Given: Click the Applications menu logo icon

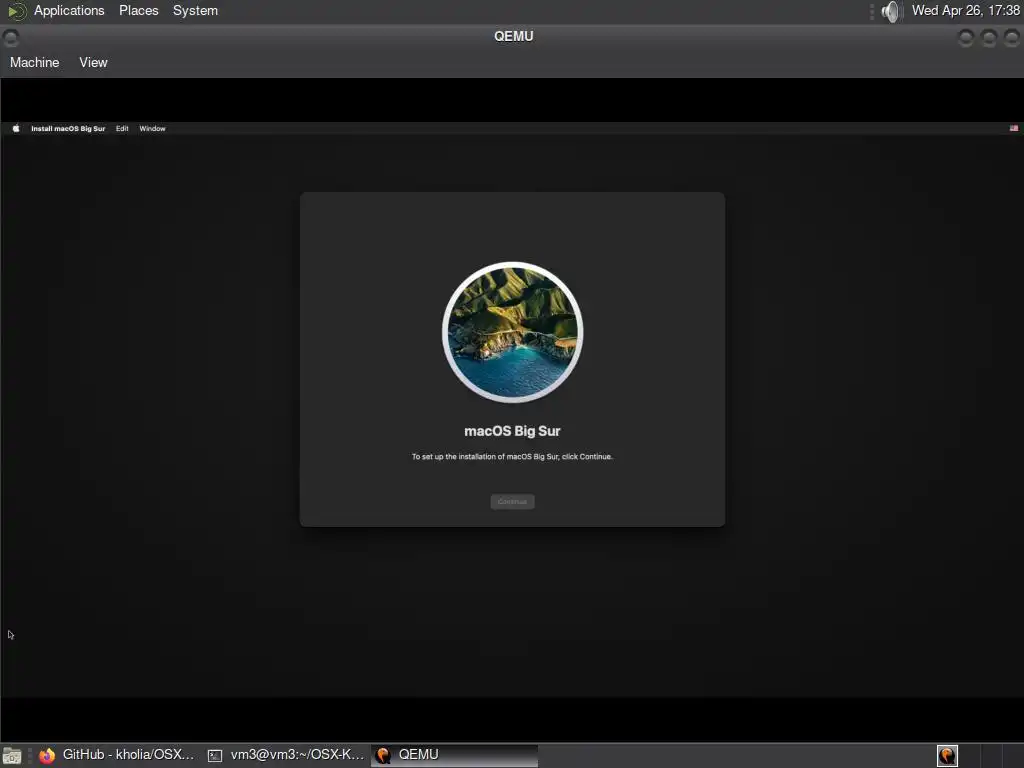Looking at the screenshot, I should coord(16,11).
